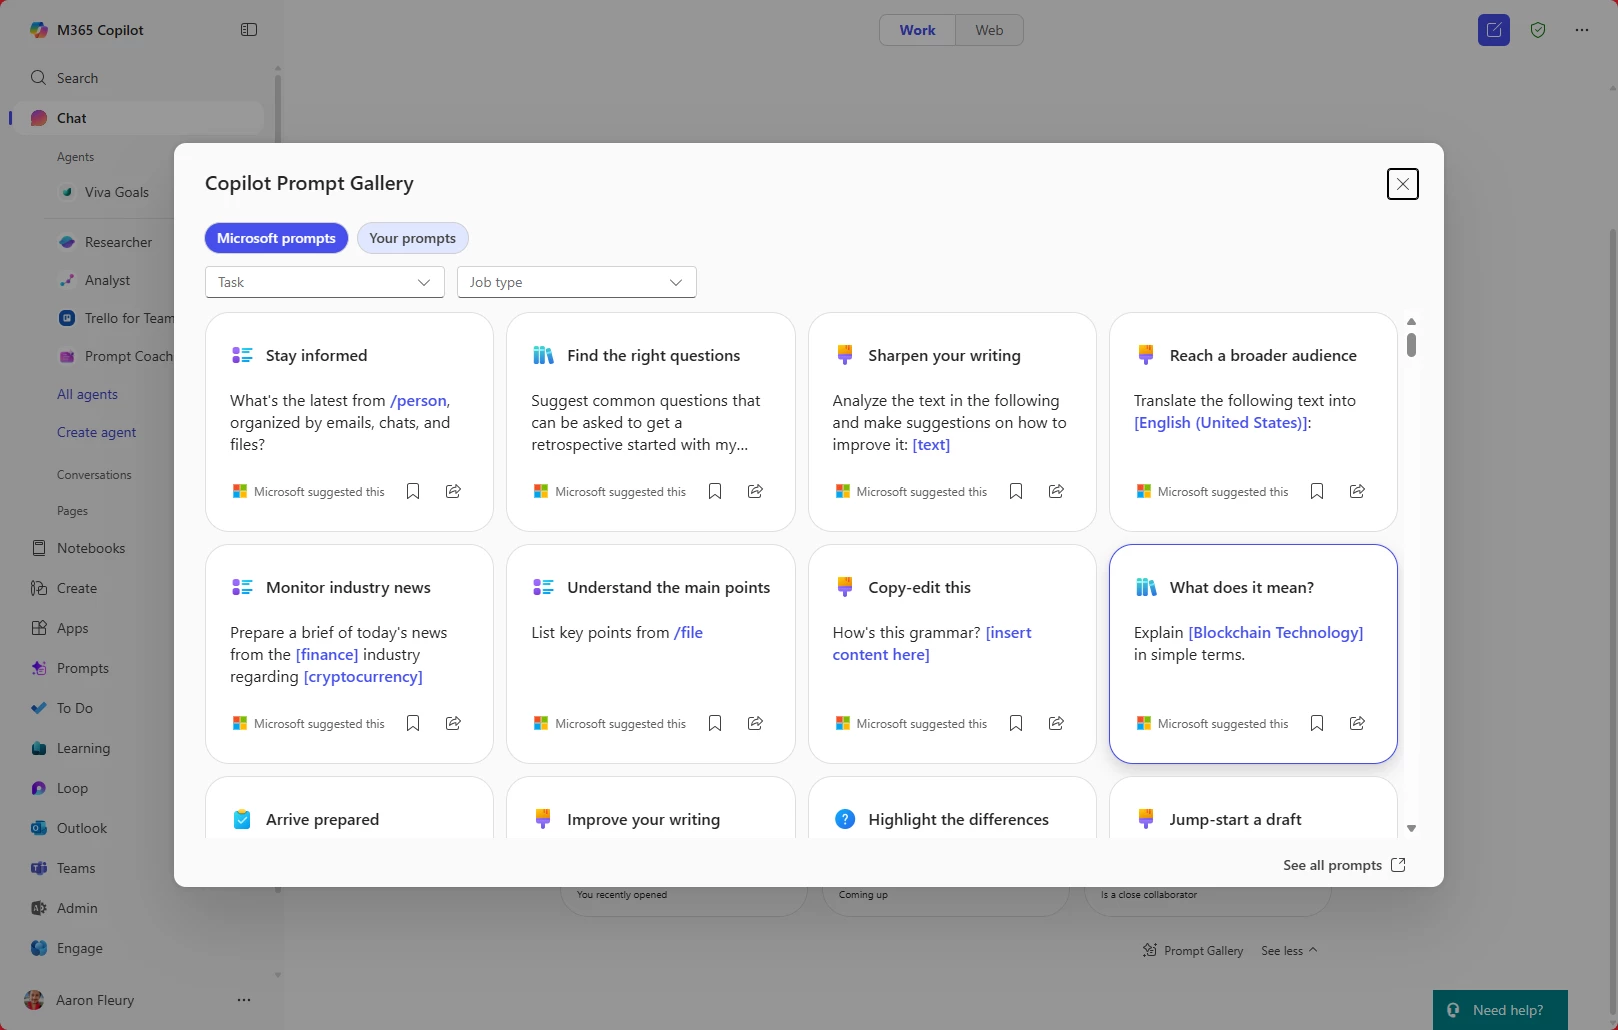Bookmark the Find the right questions prompt
This screenshot has height=1030, width=1618.
(715, 491)
